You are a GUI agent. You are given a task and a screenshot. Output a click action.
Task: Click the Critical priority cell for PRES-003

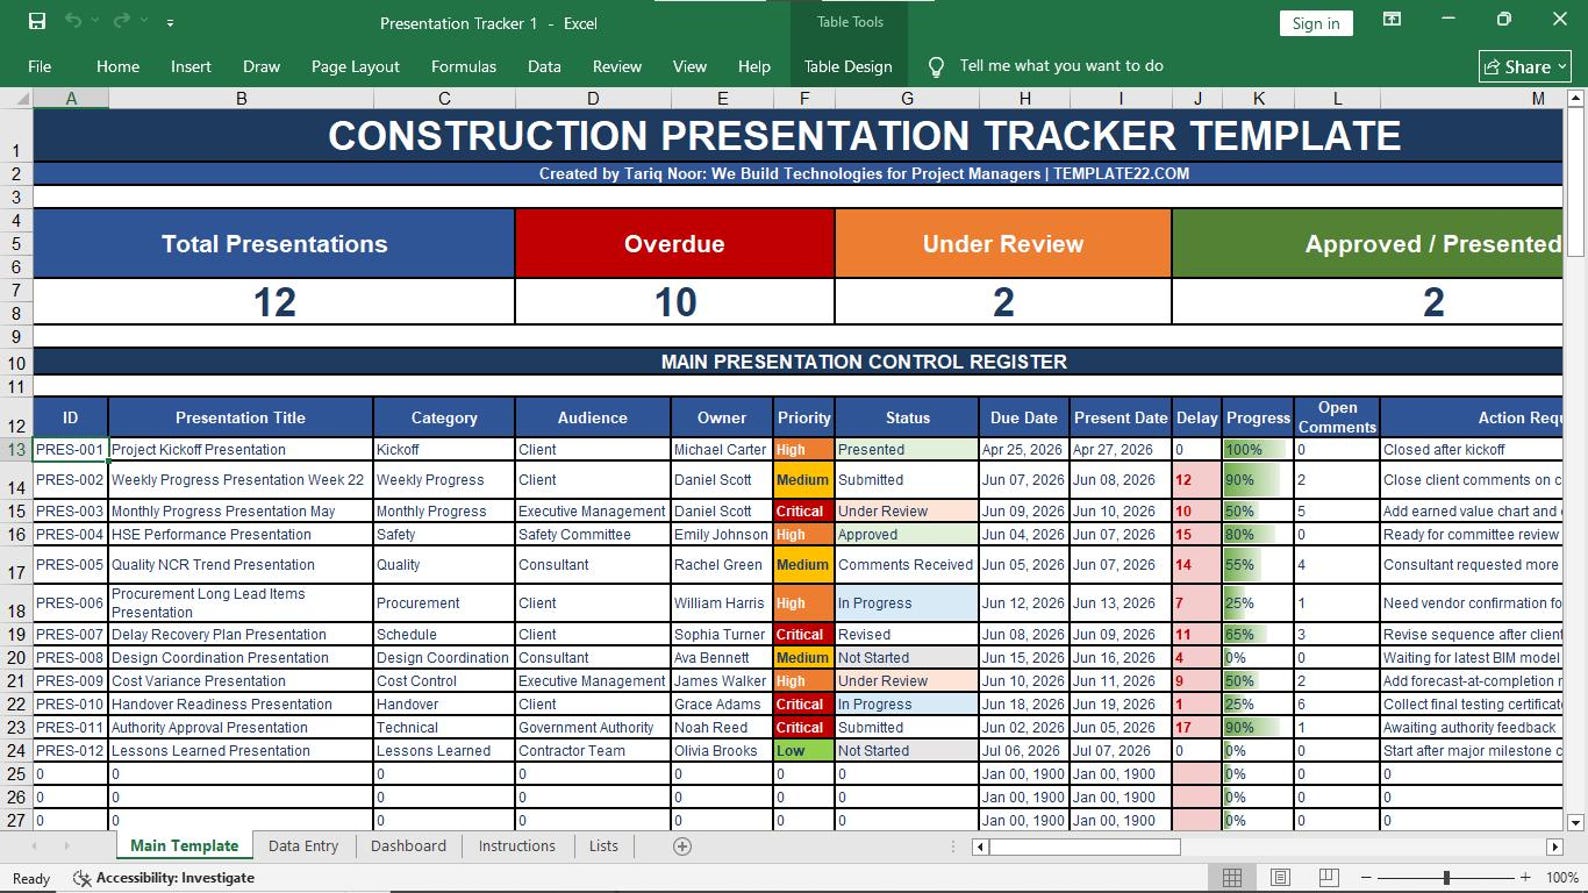click(x=804, y=511)
